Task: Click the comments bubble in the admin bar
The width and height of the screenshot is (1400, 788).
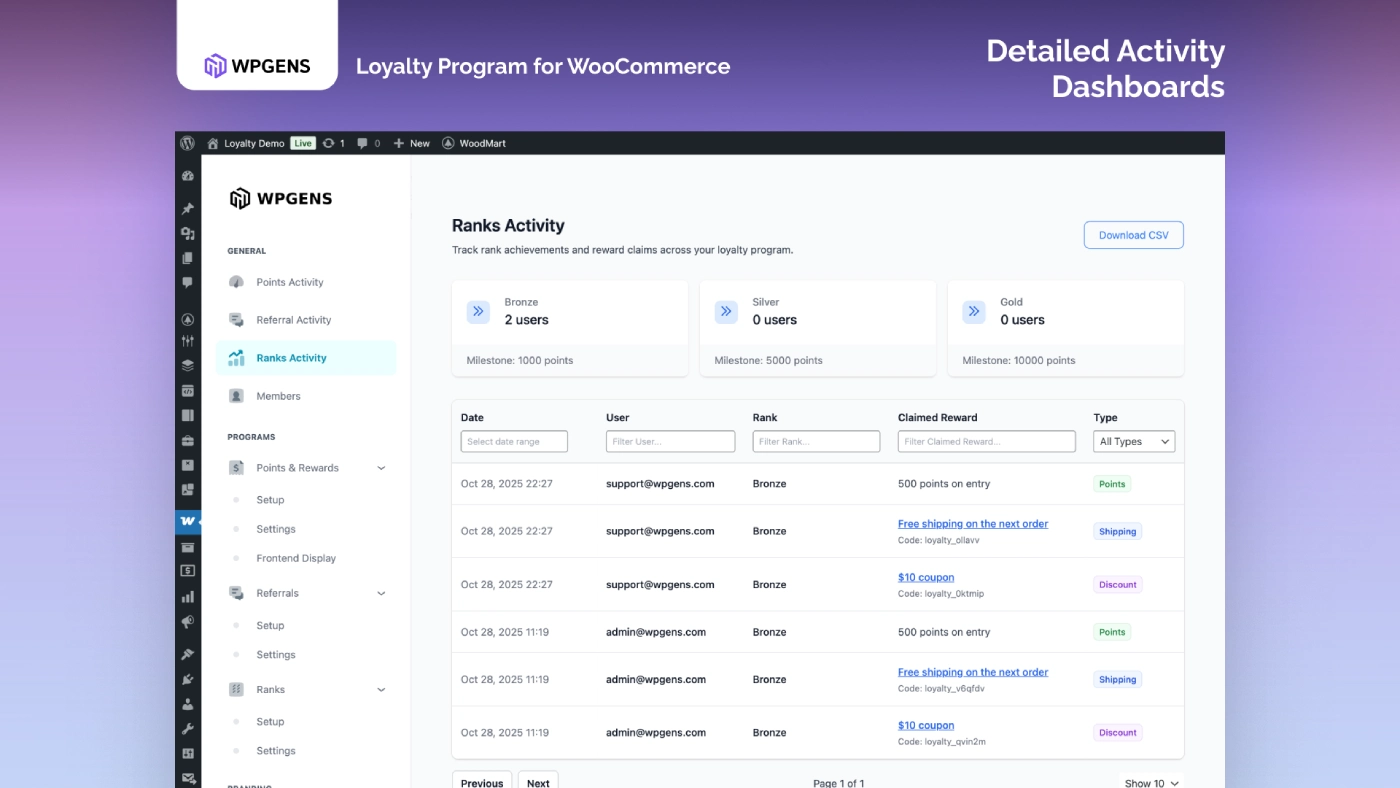Action: [362, 142]
